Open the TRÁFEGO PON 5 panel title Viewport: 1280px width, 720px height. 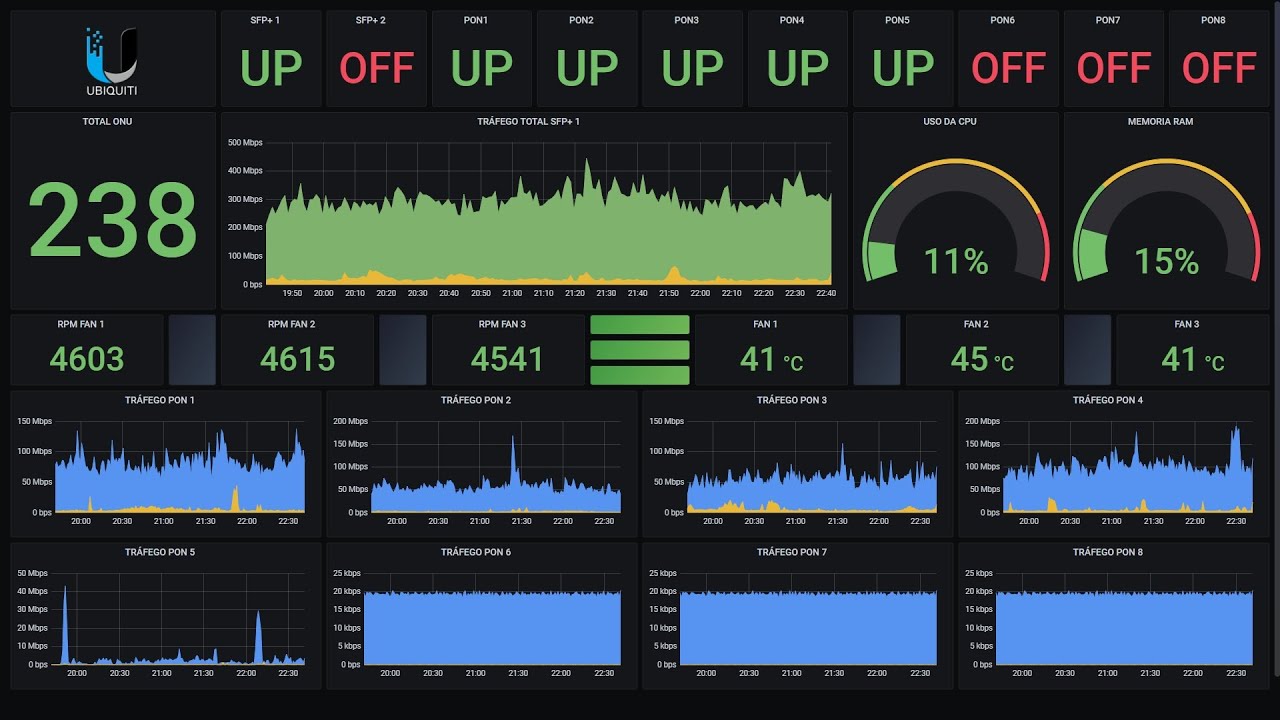[160, 553]
